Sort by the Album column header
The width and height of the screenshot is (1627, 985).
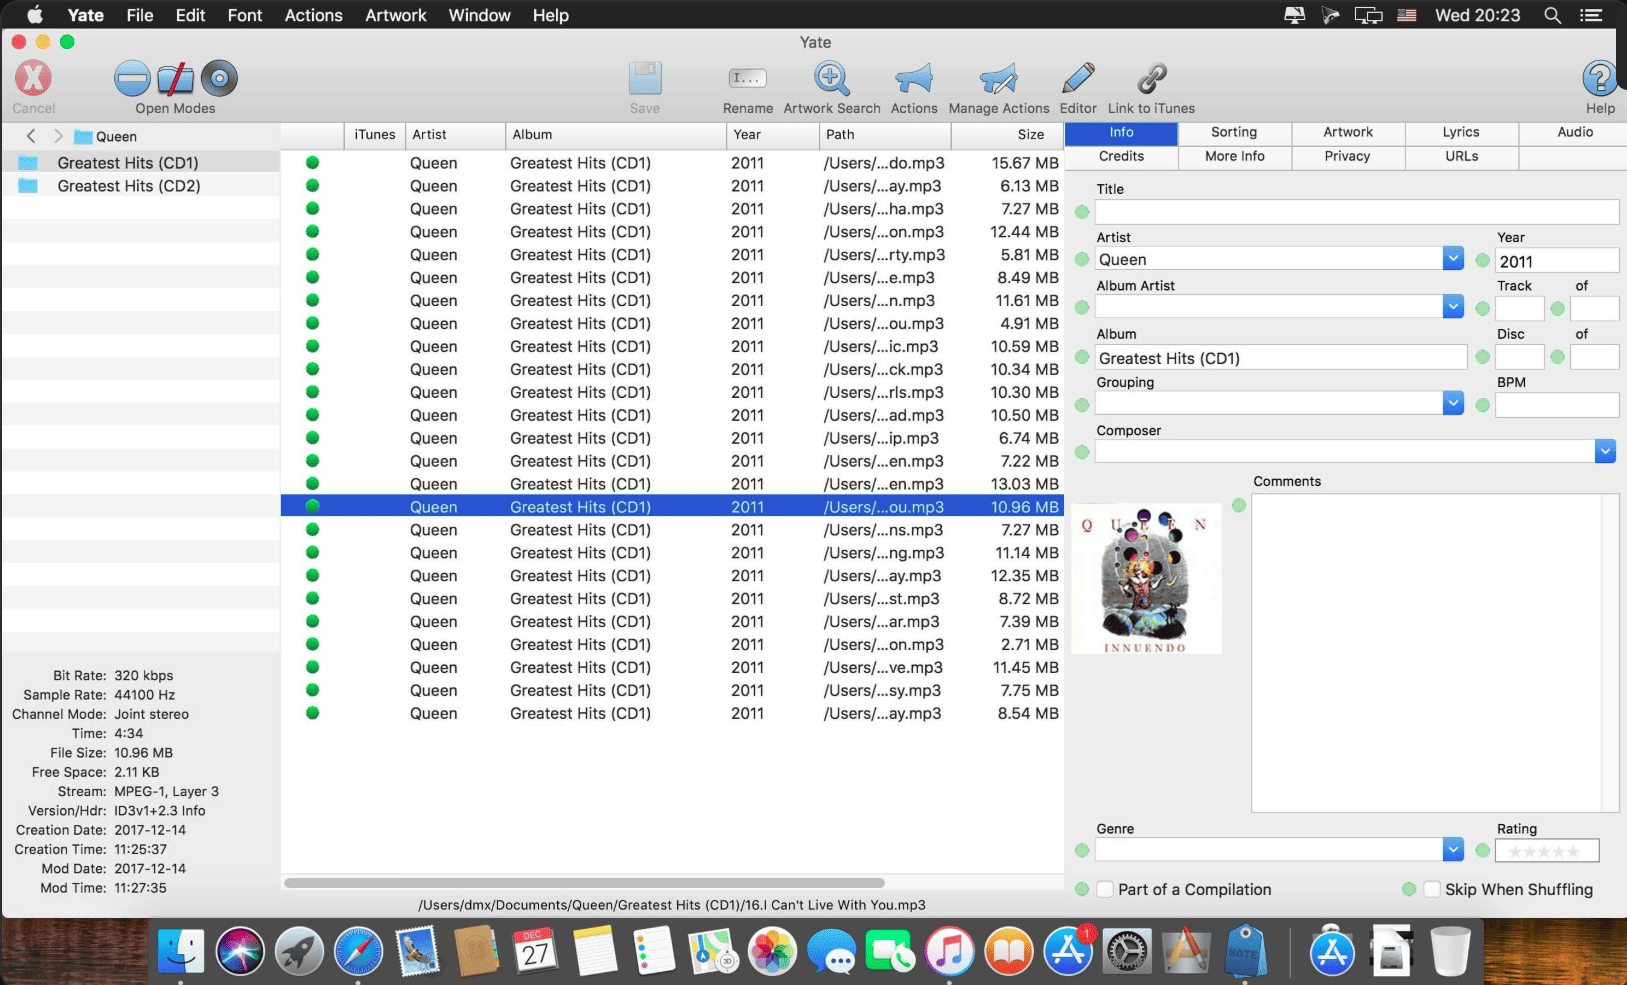(x=615, y=135)
